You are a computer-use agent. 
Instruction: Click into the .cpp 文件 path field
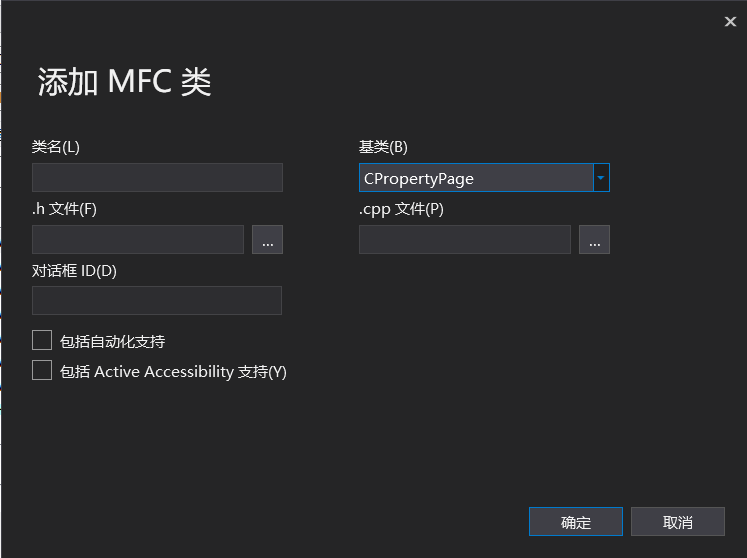pyautogui.click(x=465, y=240)
